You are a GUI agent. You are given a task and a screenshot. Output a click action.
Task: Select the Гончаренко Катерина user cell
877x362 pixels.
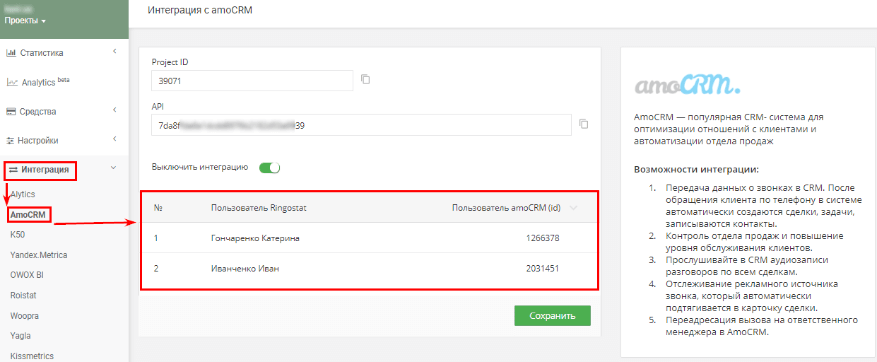[x=255, y=238]
